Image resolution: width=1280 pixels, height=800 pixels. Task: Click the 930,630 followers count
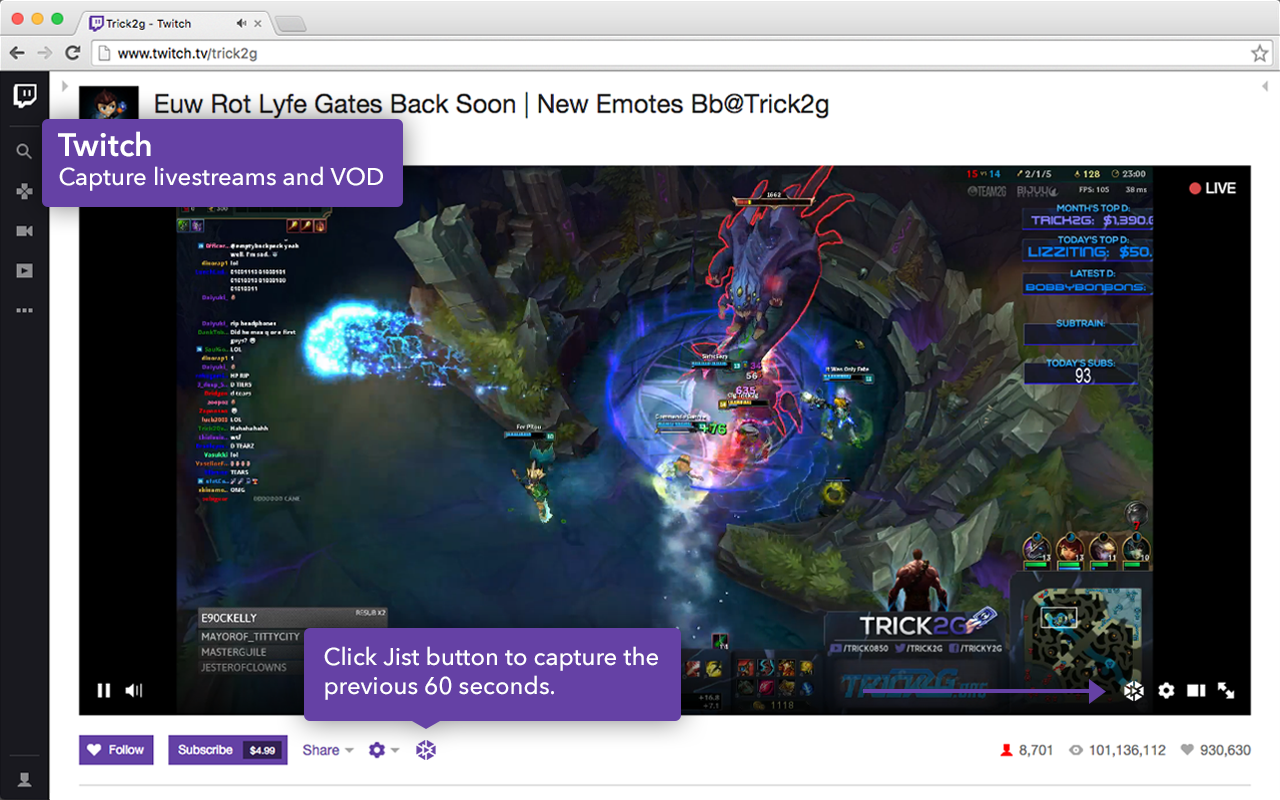click(x=1215, y=750)
